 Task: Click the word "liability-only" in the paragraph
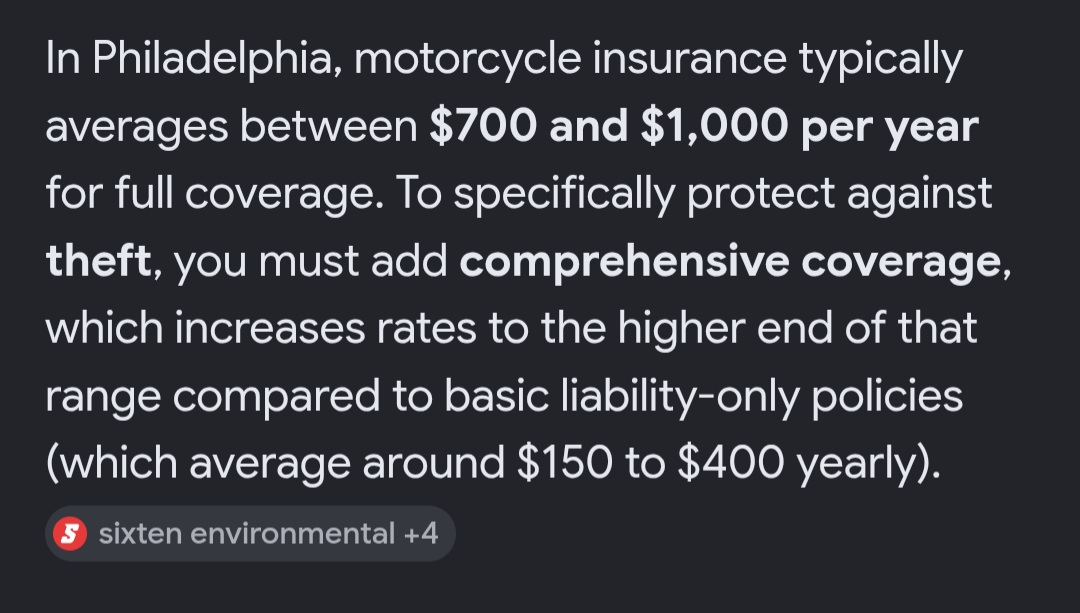coord(681,397)
